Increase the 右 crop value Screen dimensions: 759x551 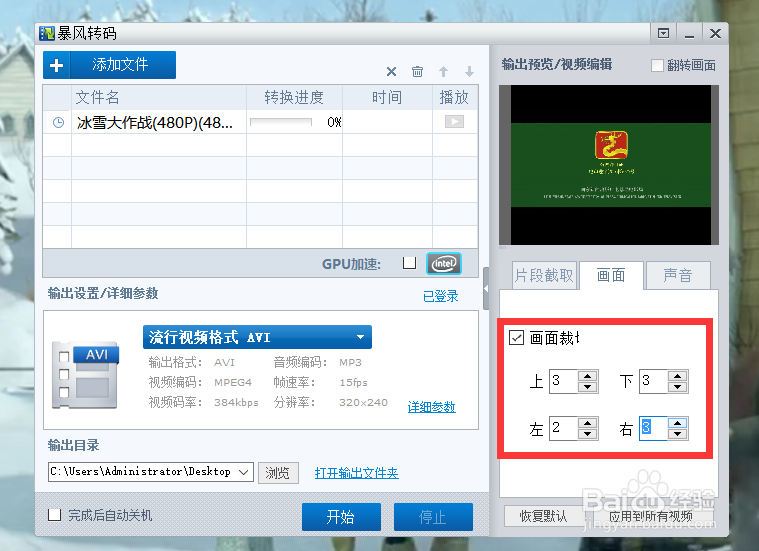[x=678, y=423]
